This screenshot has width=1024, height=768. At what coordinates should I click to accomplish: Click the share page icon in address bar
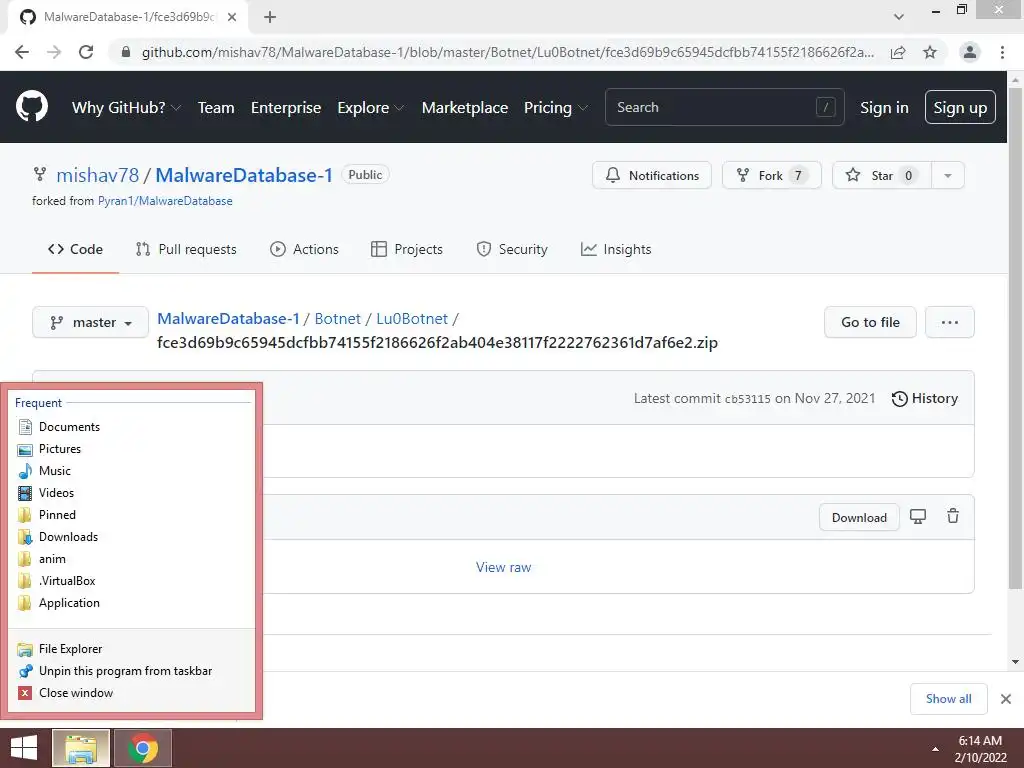[x=898, y=52]
